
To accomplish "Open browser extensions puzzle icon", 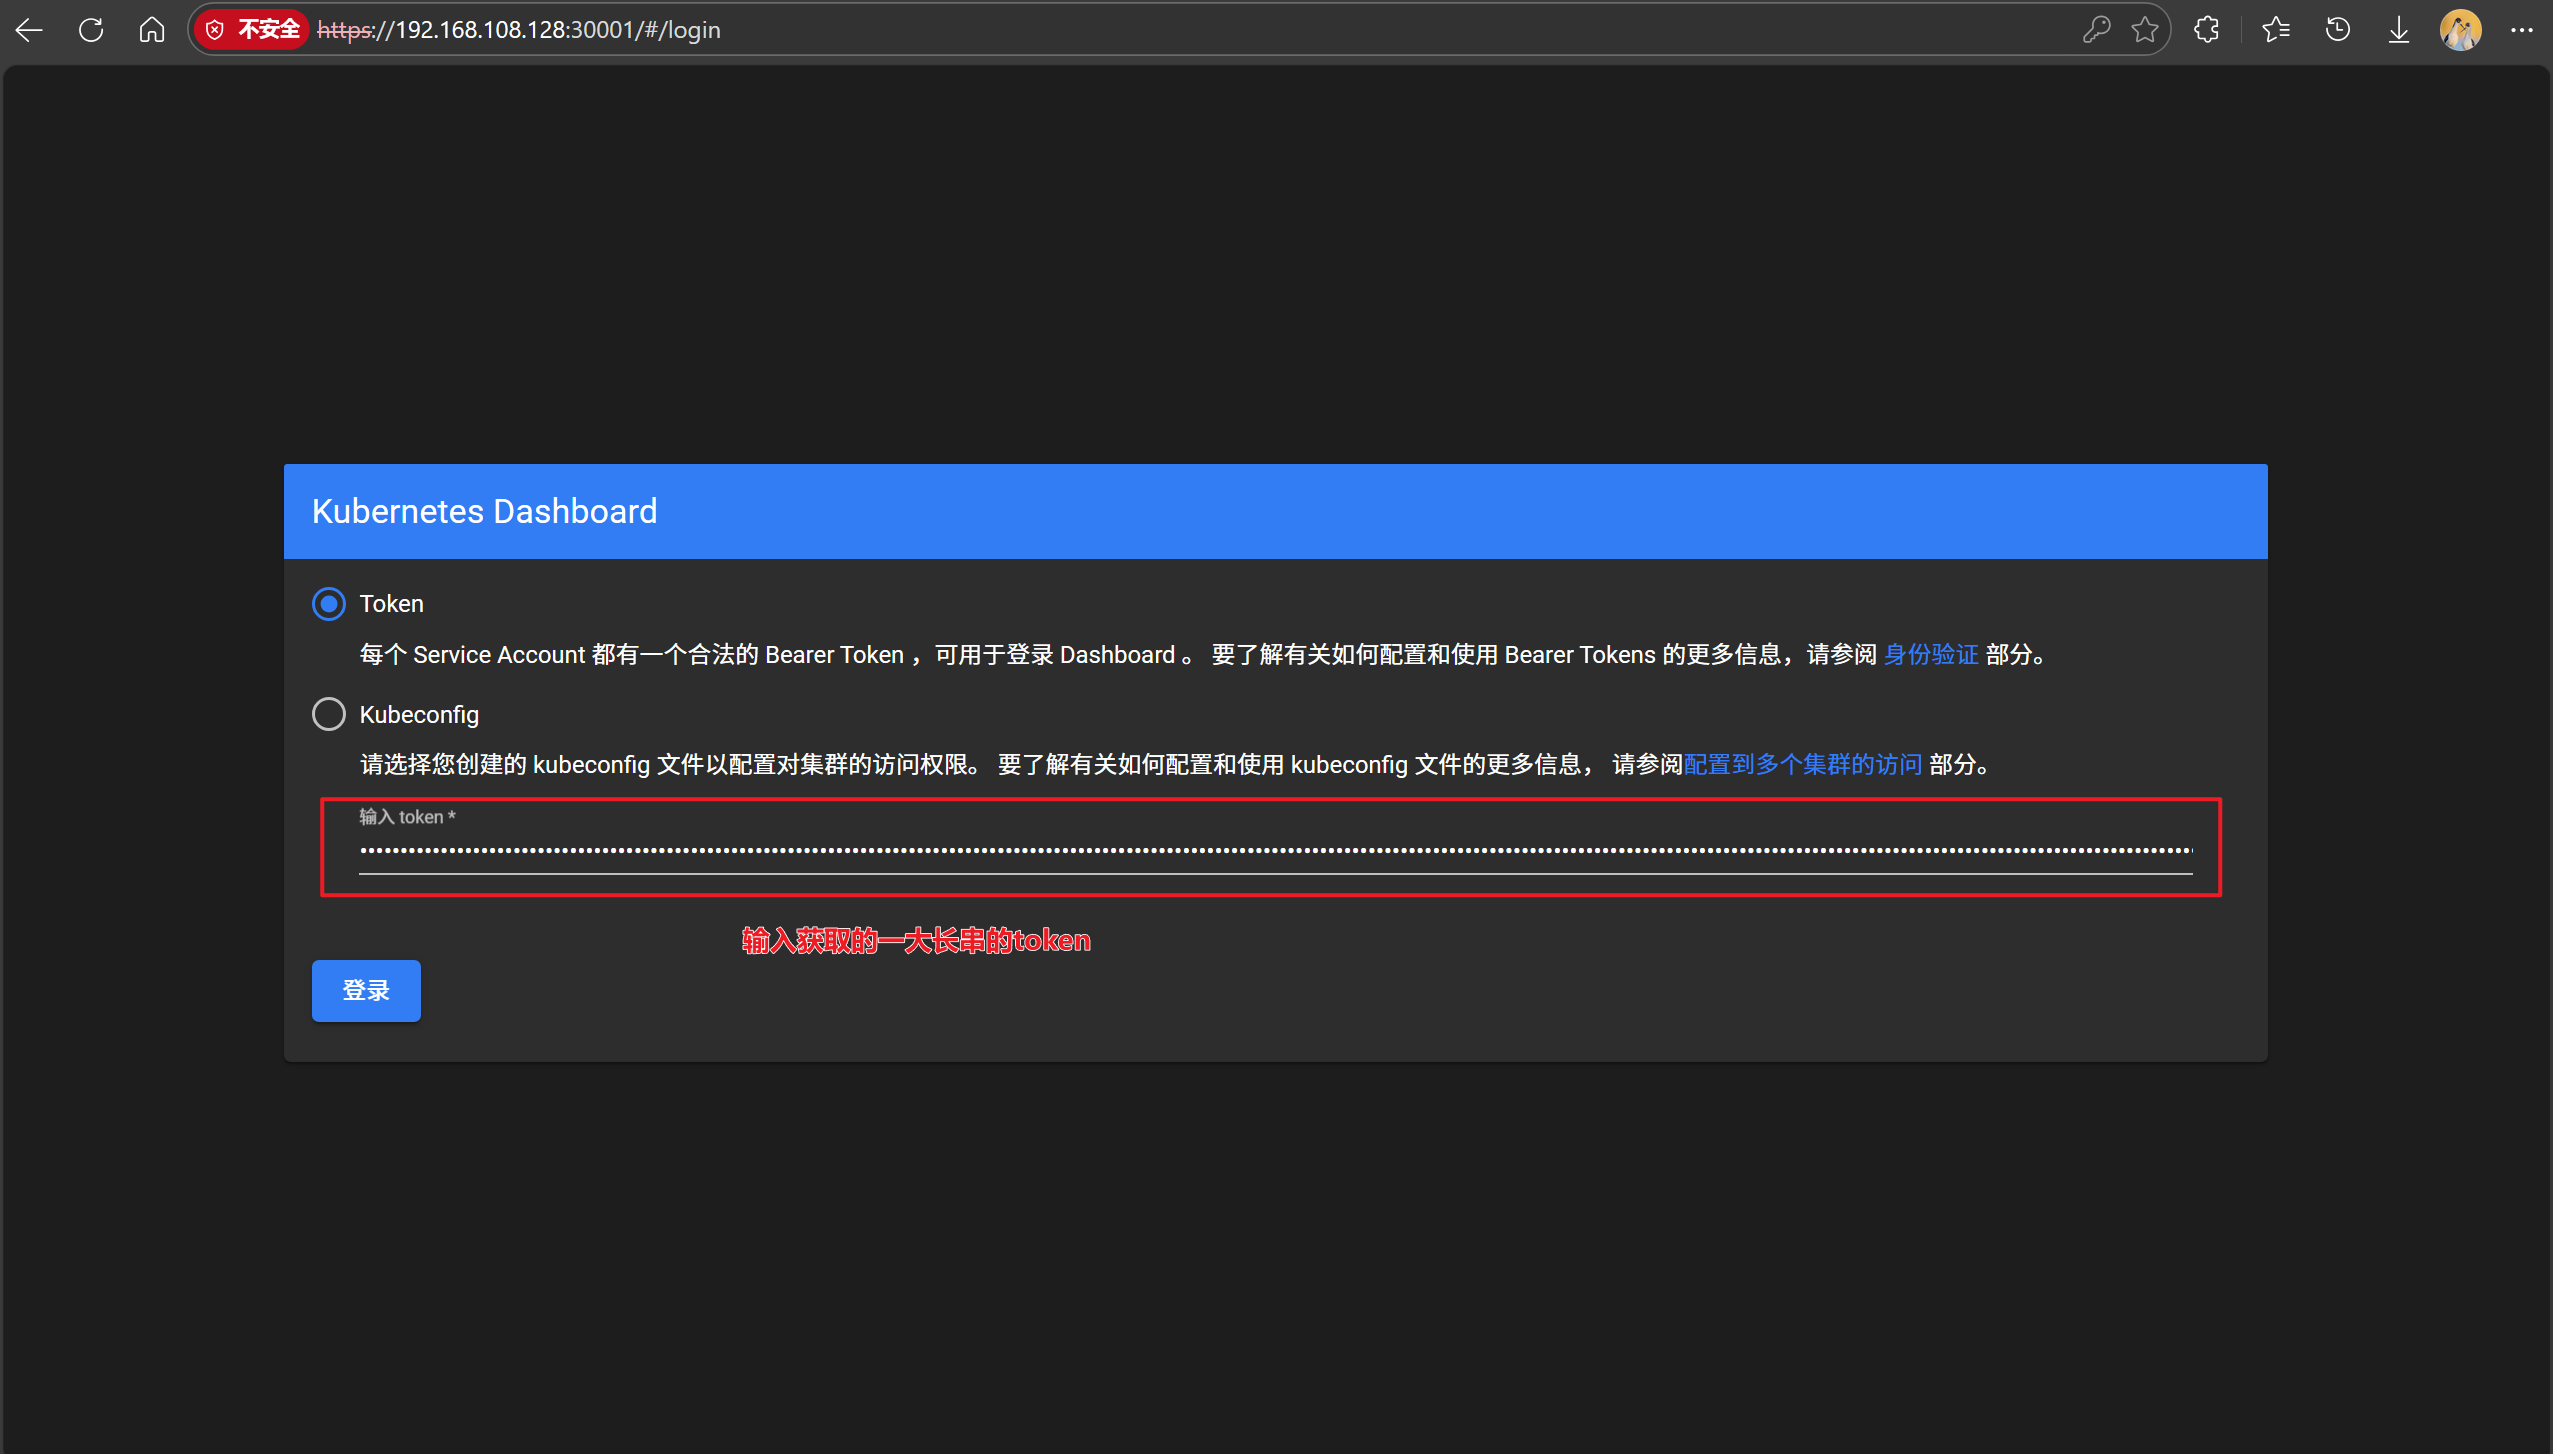I will click(x=2207, y=30).
